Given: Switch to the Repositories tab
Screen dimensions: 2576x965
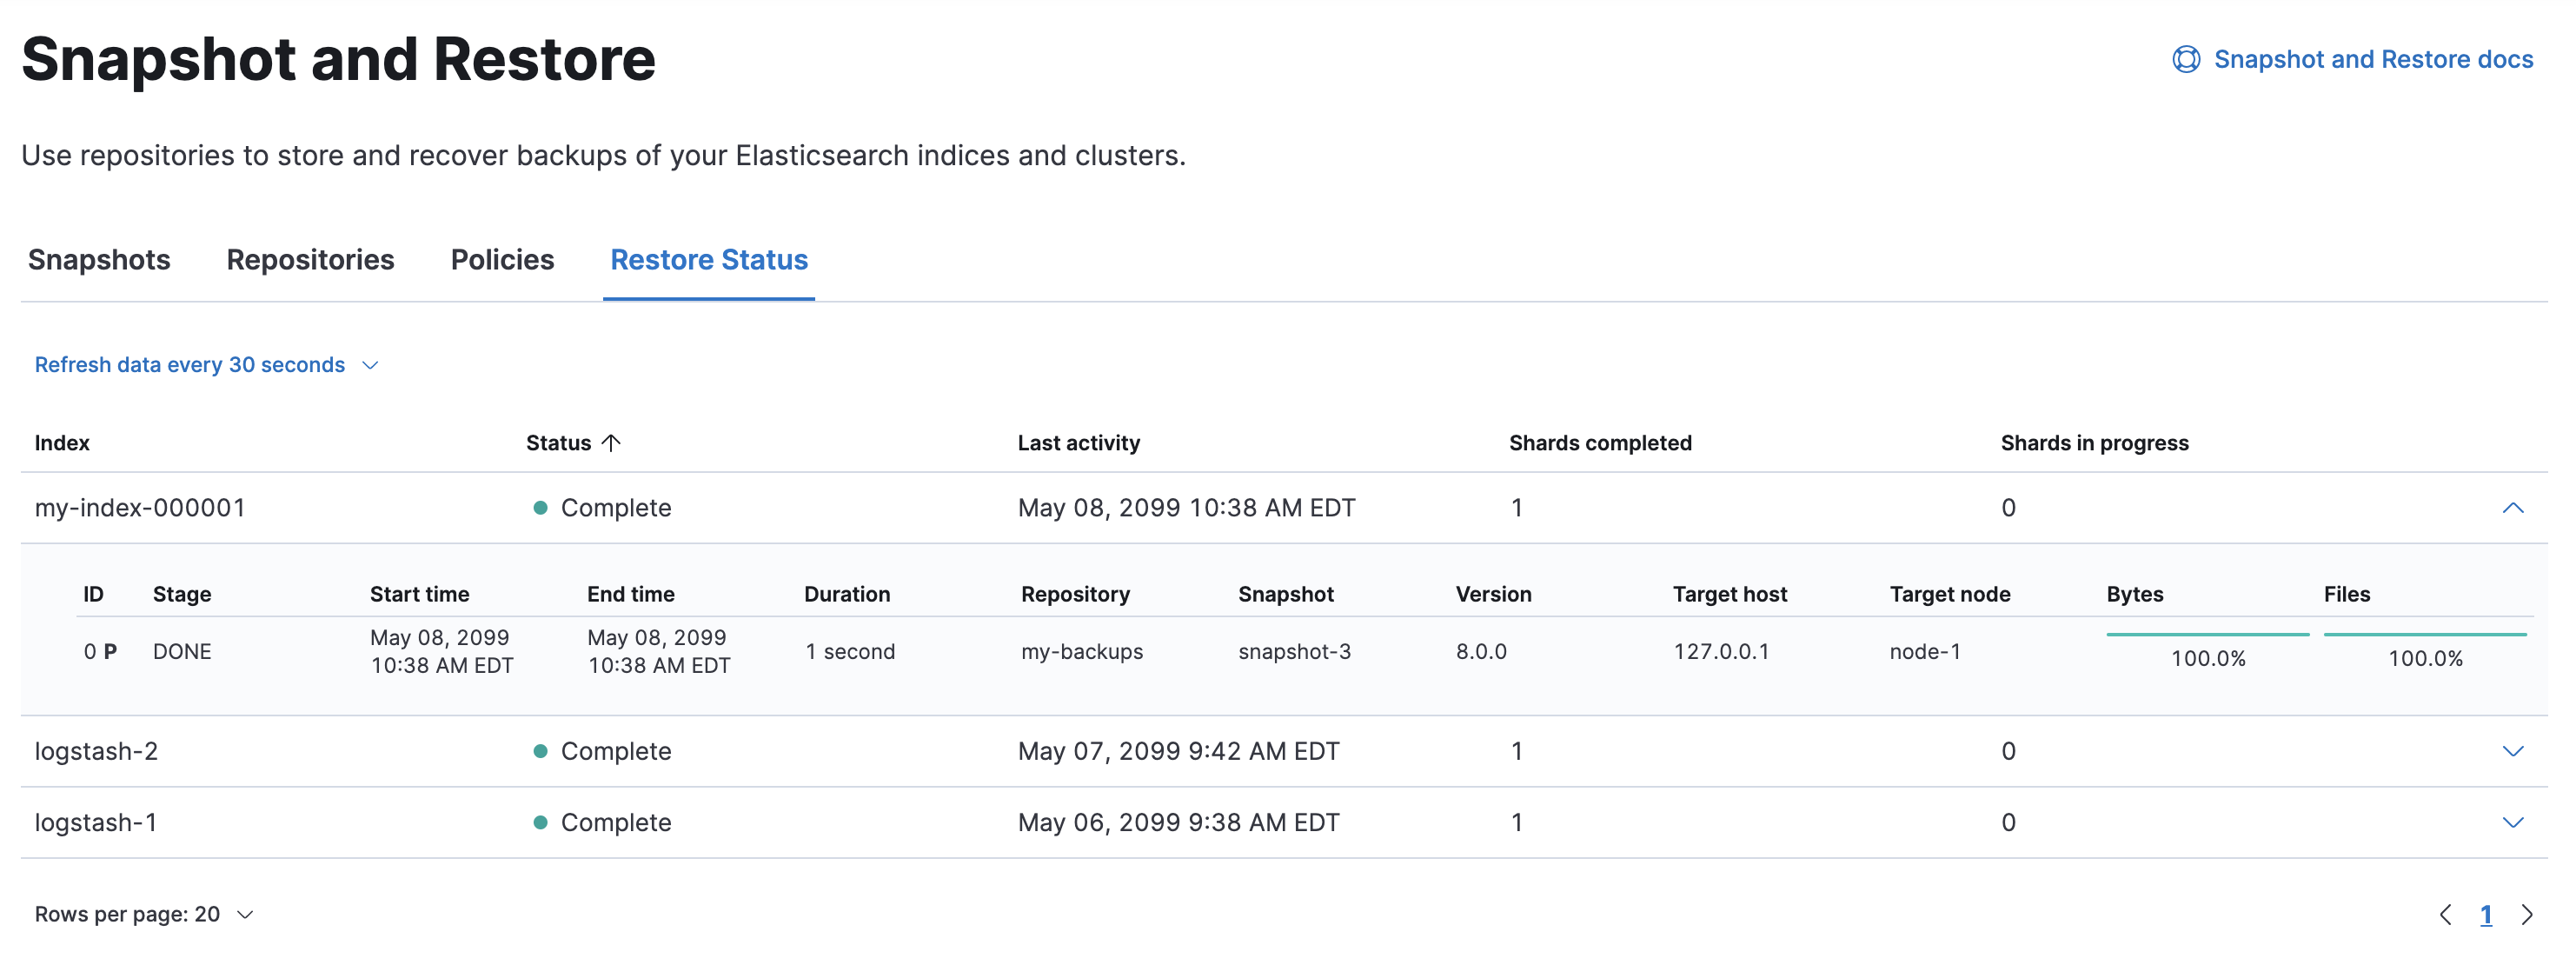Looking at the screenshot, I should click(x=310, y=260).
